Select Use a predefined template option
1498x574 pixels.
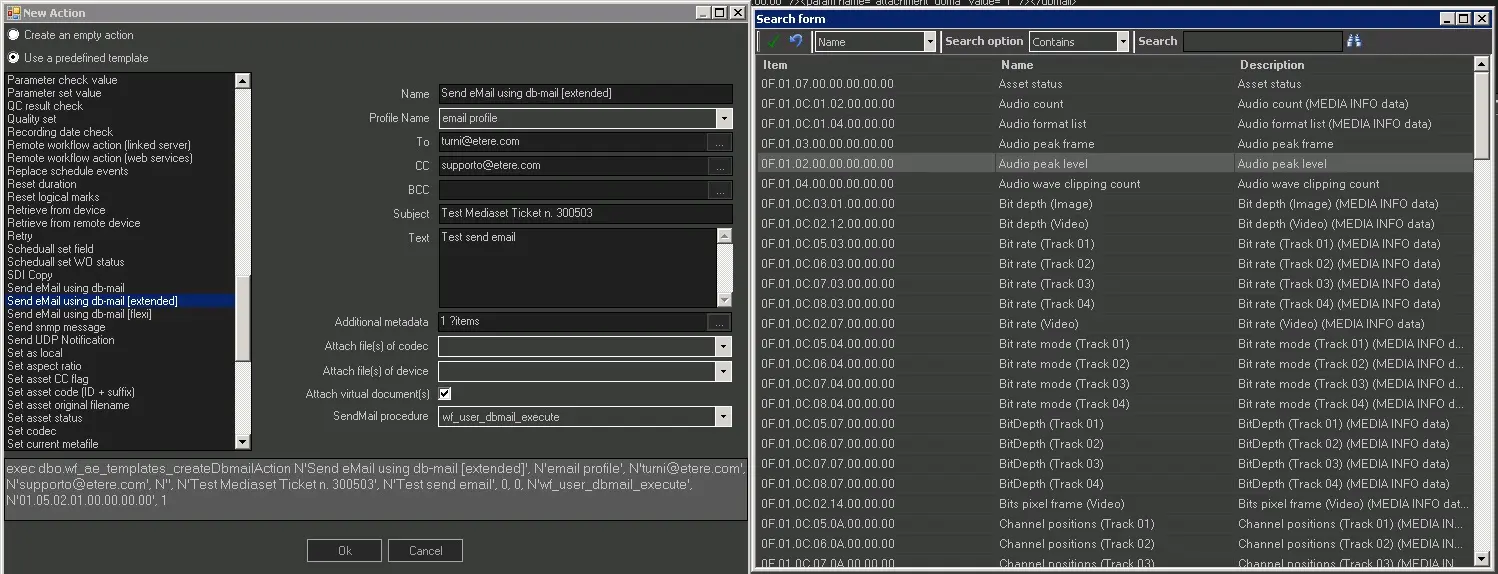coord(14,58)
